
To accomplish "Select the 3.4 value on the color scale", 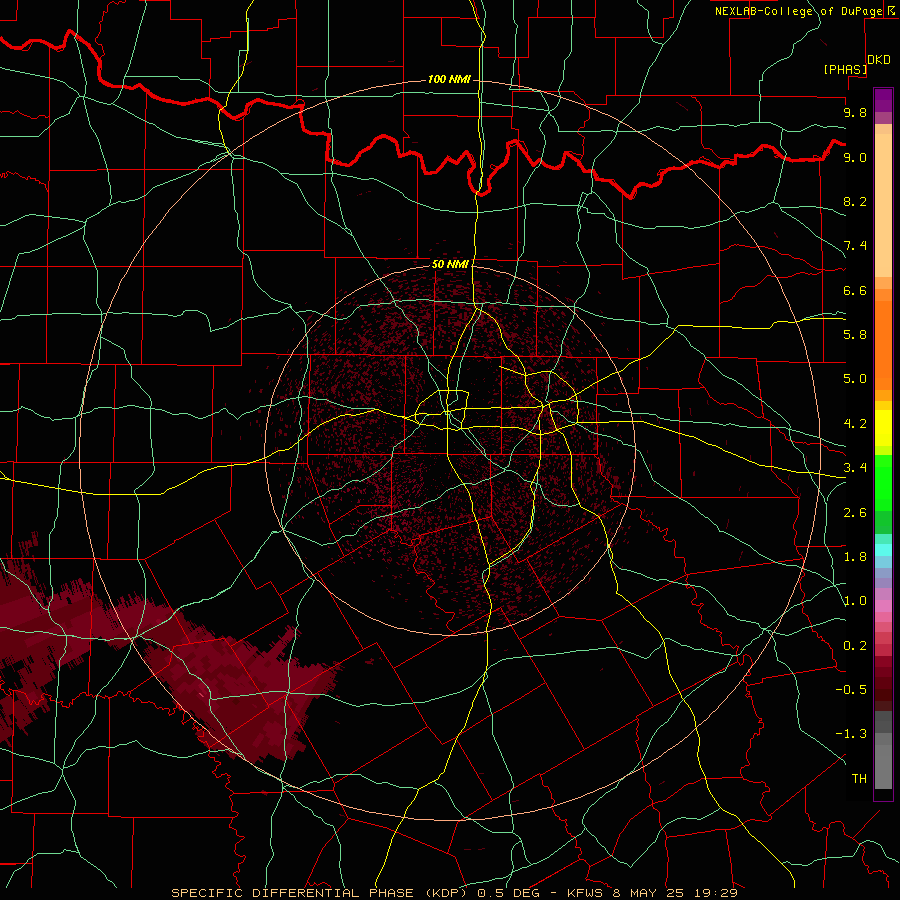I will [855, 468].
